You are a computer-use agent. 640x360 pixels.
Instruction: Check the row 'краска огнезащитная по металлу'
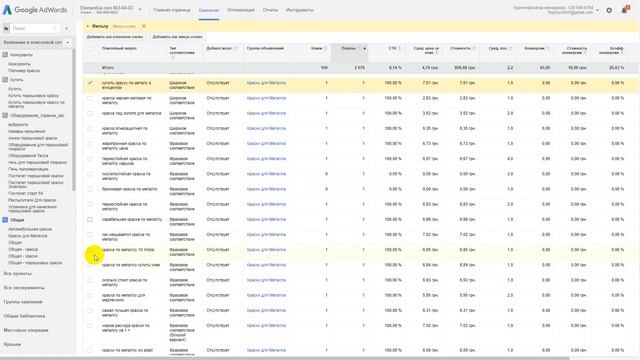(90, 129)
